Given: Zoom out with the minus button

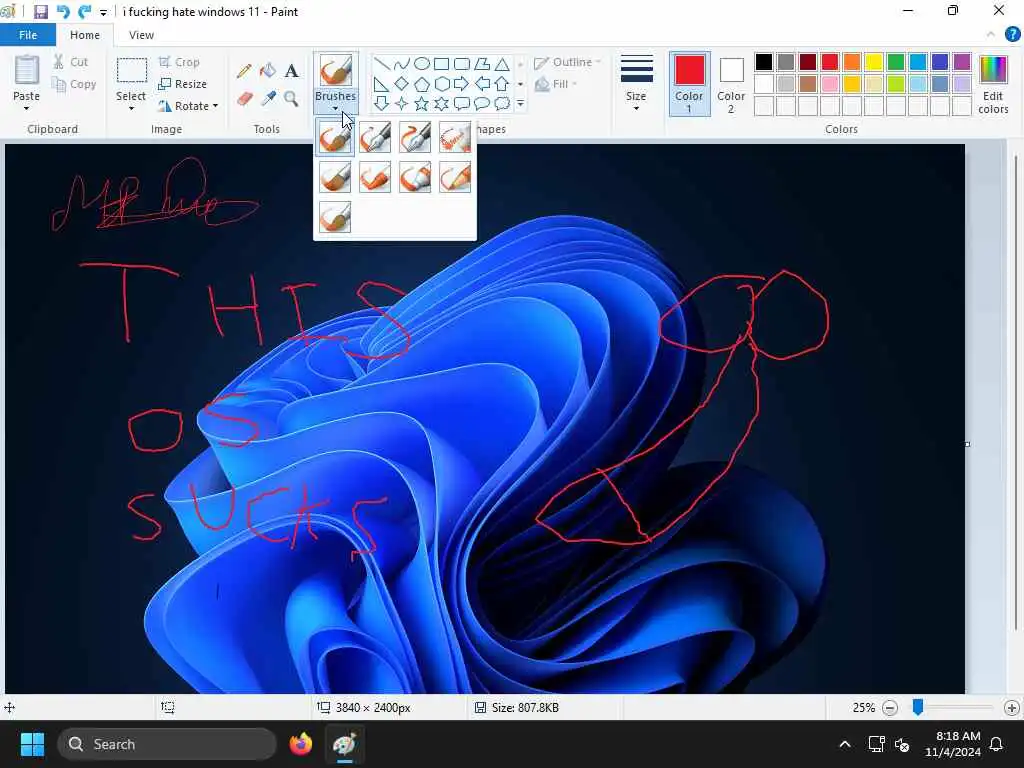Looking at the screenshot, I should pos(889,708).
